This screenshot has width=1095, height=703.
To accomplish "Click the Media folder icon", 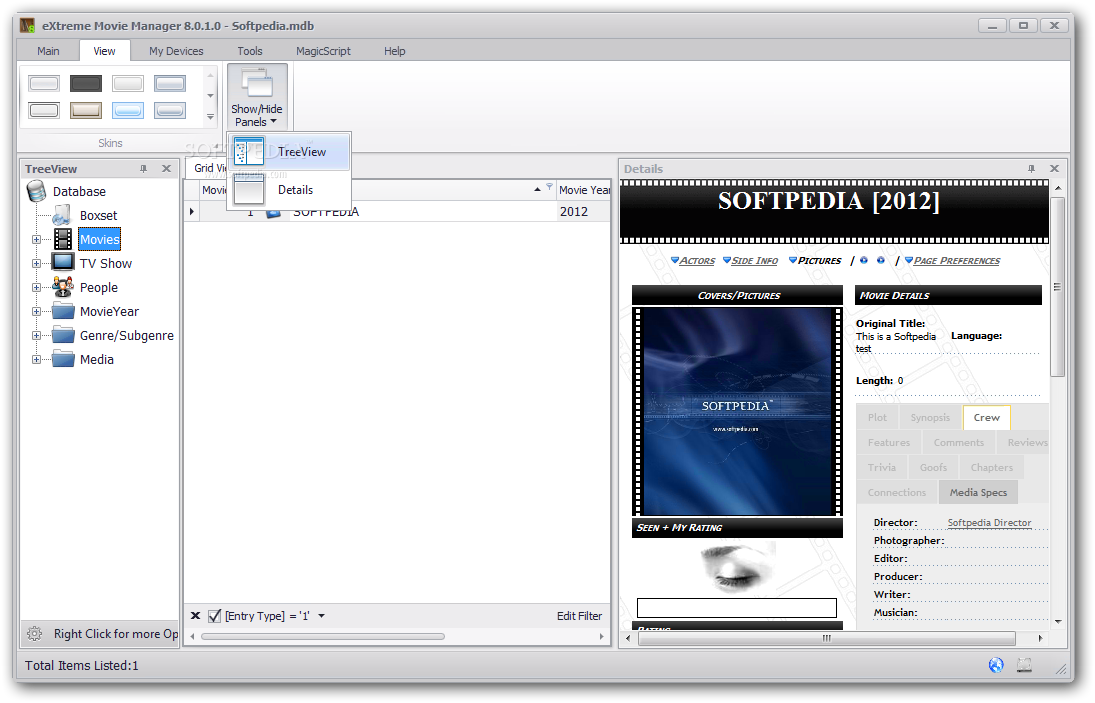I will [x=64, y=360].
